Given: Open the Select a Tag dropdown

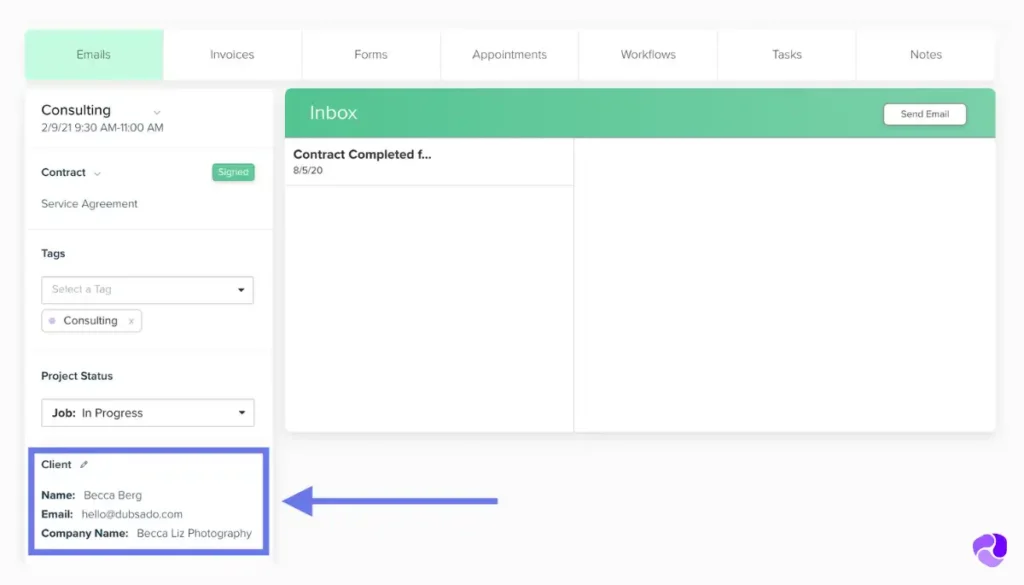Looking at the screenshot, I should tap(147, 290).
